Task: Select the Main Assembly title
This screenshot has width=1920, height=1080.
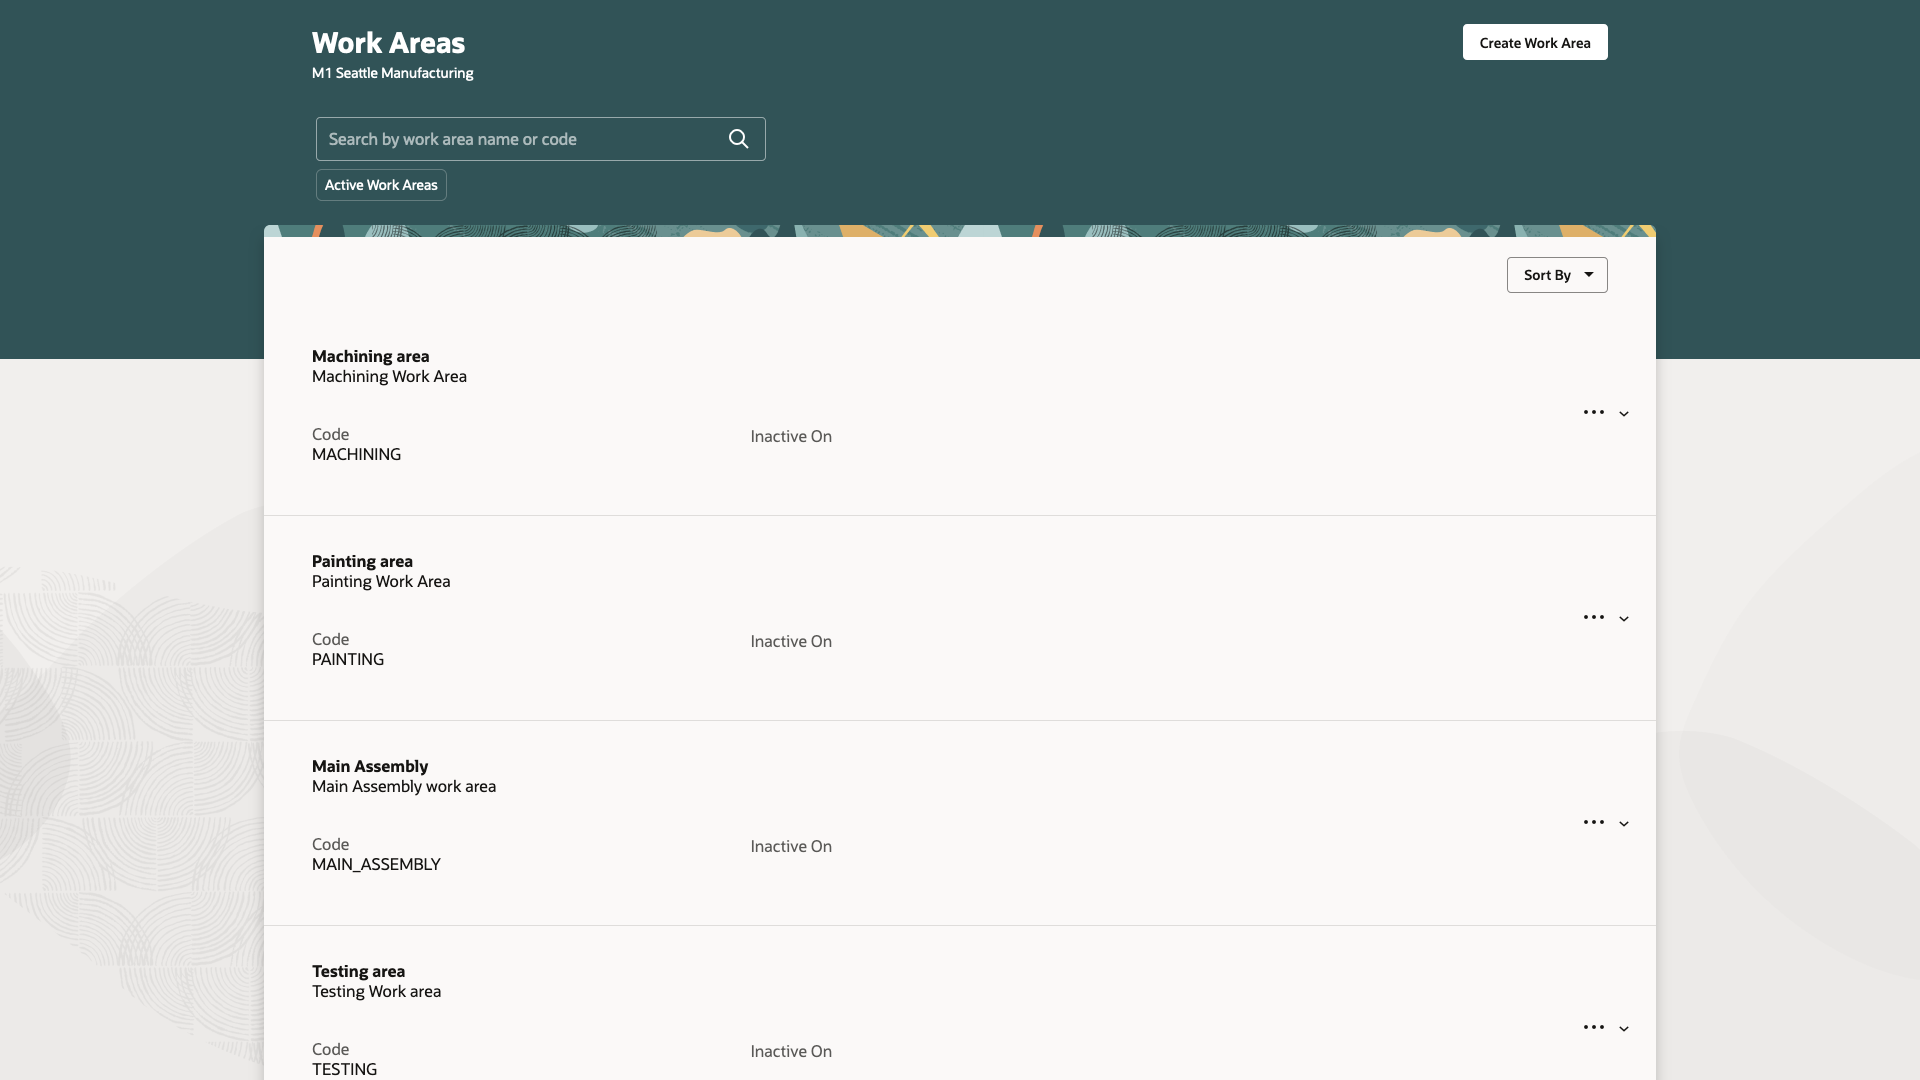Action: point(370,766)
